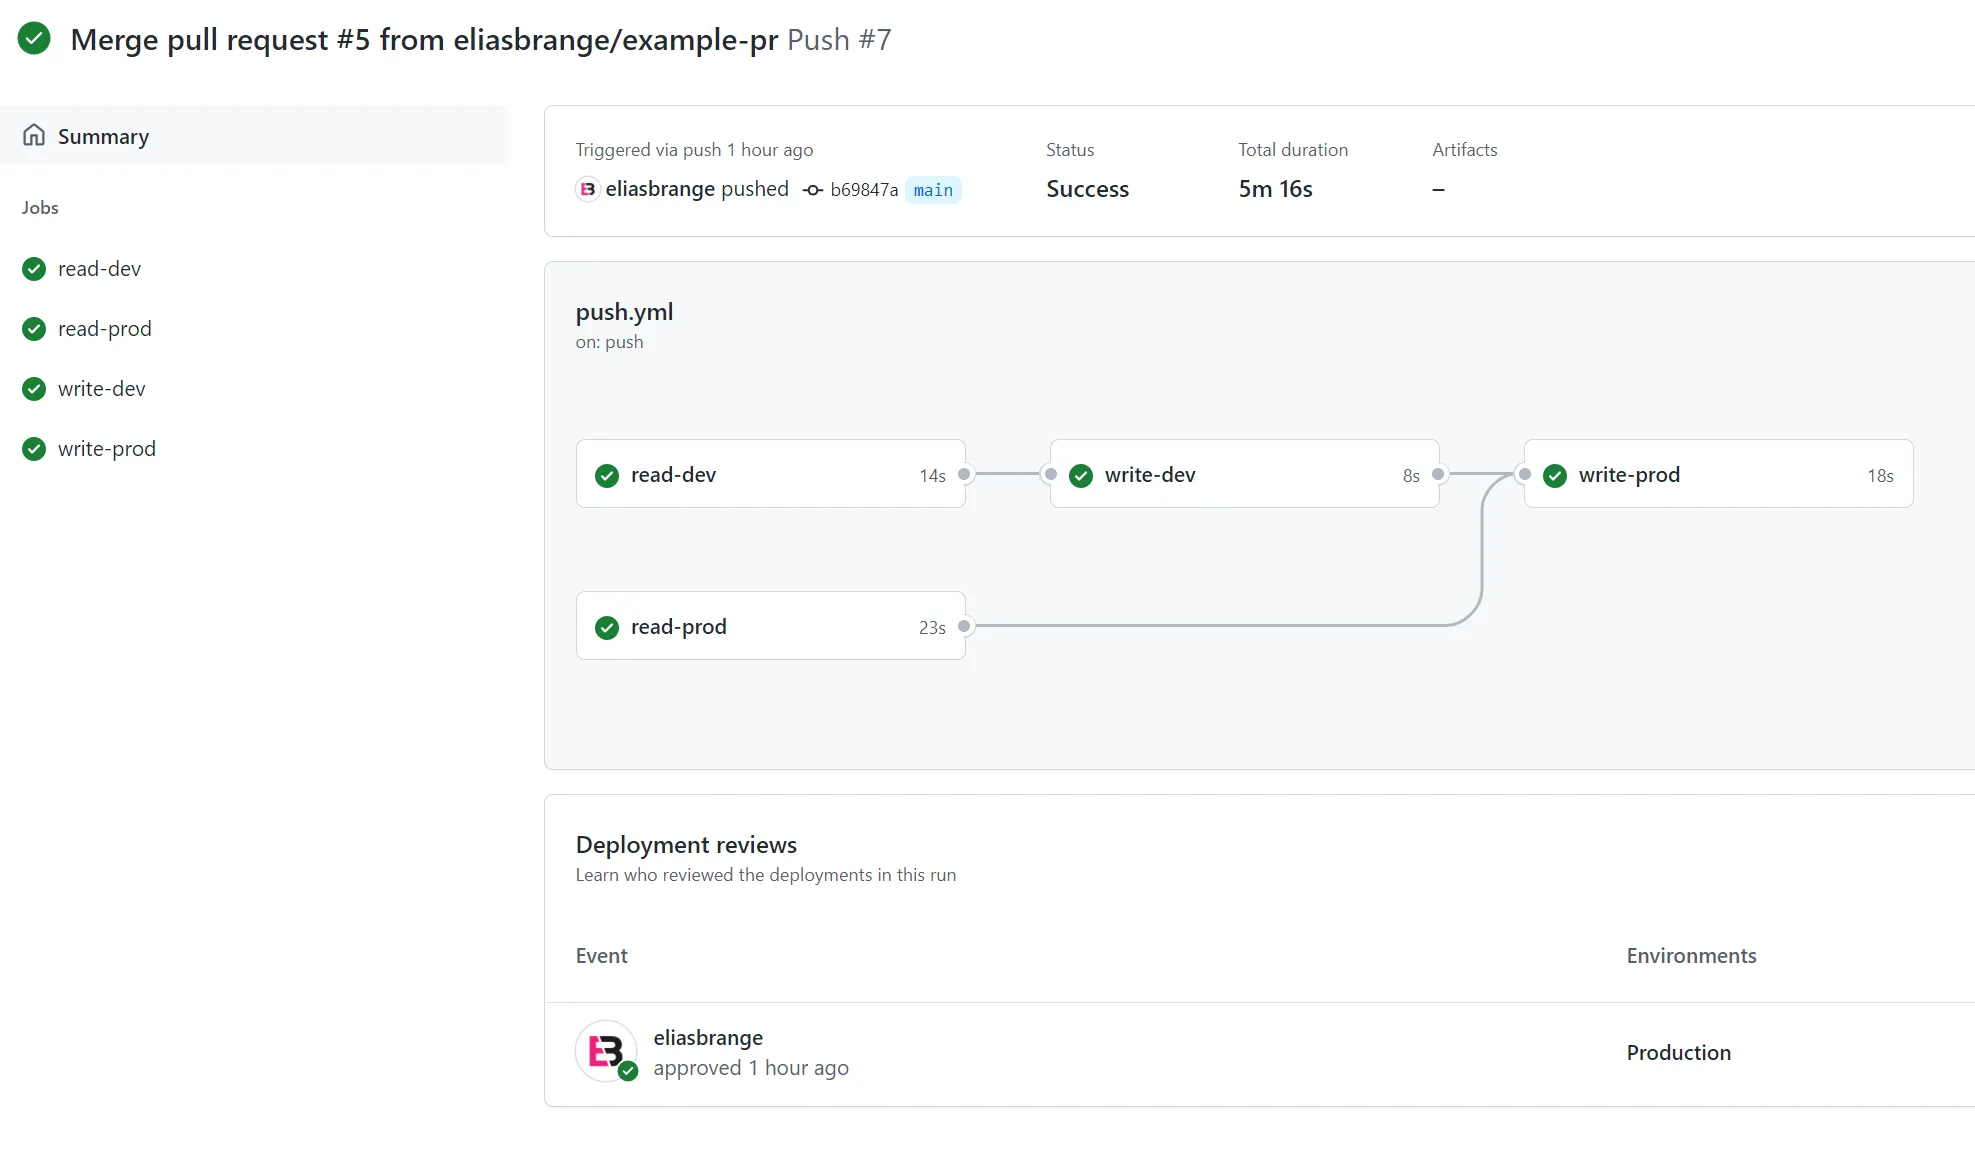Click the eliasbrange avatar in the trigger header

coord(587,189)
